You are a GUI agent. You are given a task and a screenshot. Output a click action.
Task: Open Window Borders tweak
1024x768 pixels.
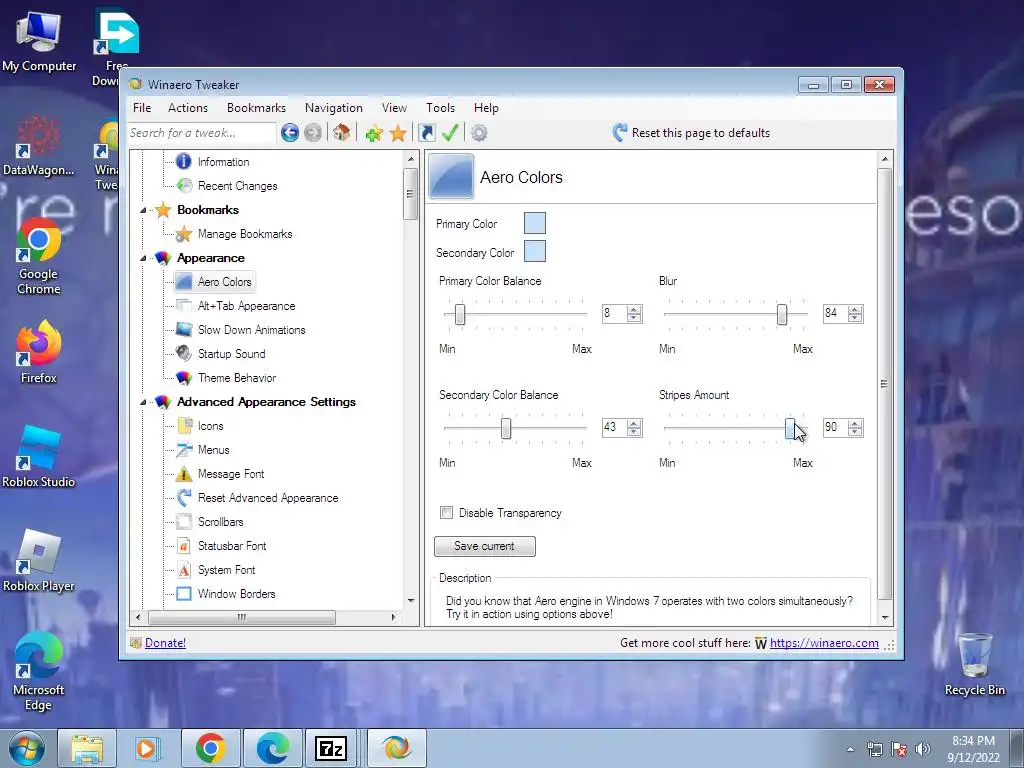[x=236, y=594]
